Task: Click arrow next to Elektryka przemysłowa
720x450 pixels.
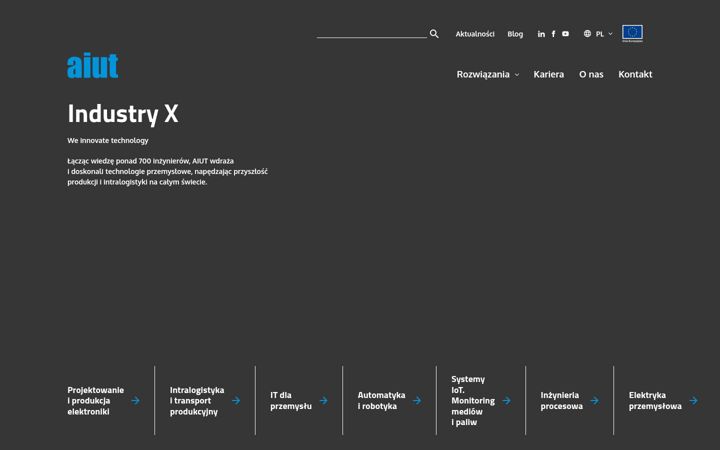Action: click(693, 401)
